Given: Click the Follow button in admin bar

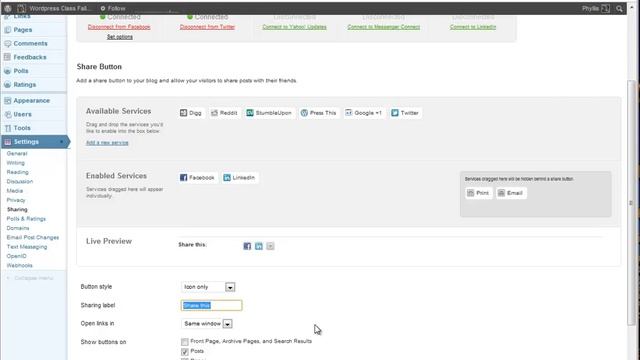Looking at the screenshot, I should (x=113, y=8).
